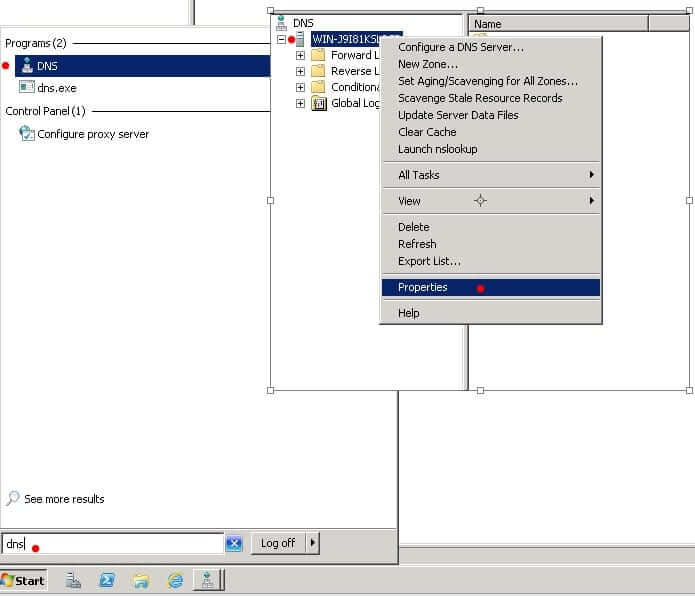Open Properties from context menu
This screenshot has width=695, height=597.
[x=491, y=287]
